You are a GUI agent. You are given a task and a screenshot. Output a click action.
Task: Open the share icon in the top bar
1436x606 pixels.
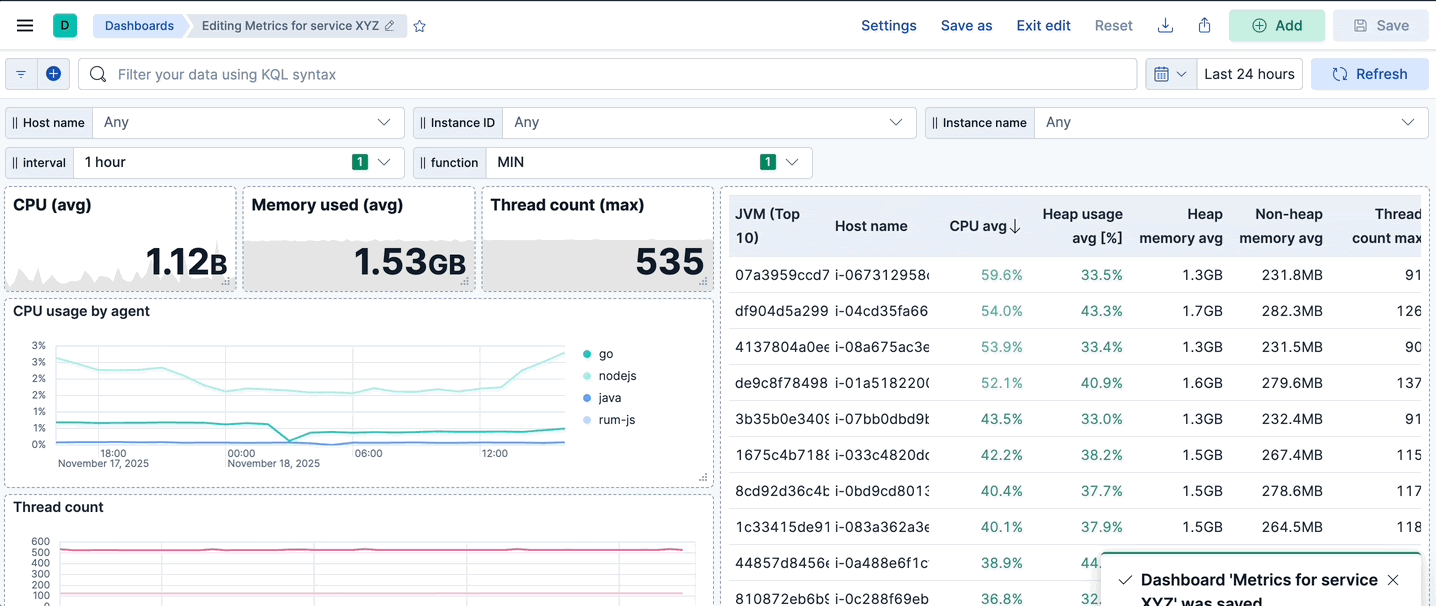(x=1205, y=26)
